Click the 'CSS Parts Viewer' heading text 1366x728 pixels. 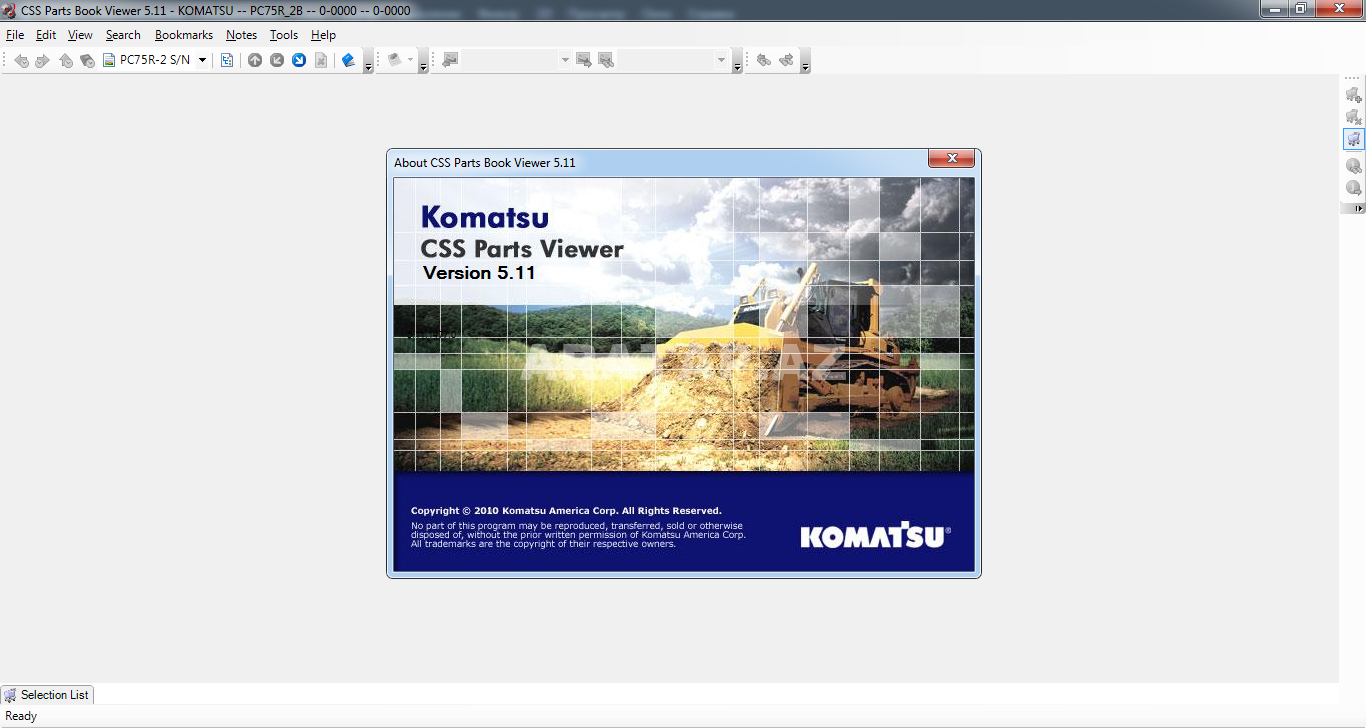[522, 249]
